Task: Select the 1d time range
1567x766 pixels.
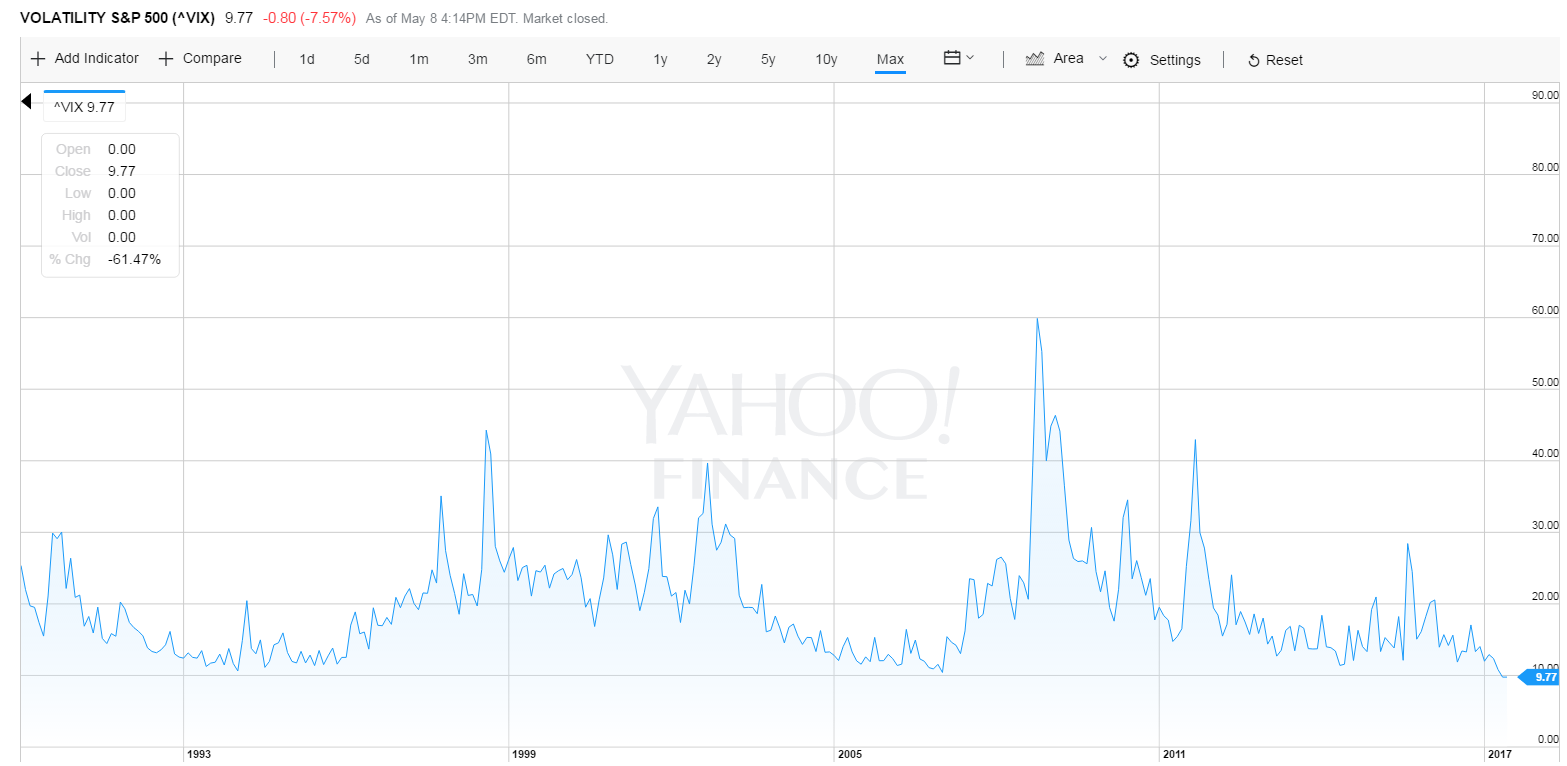Action: click(307, 59)
